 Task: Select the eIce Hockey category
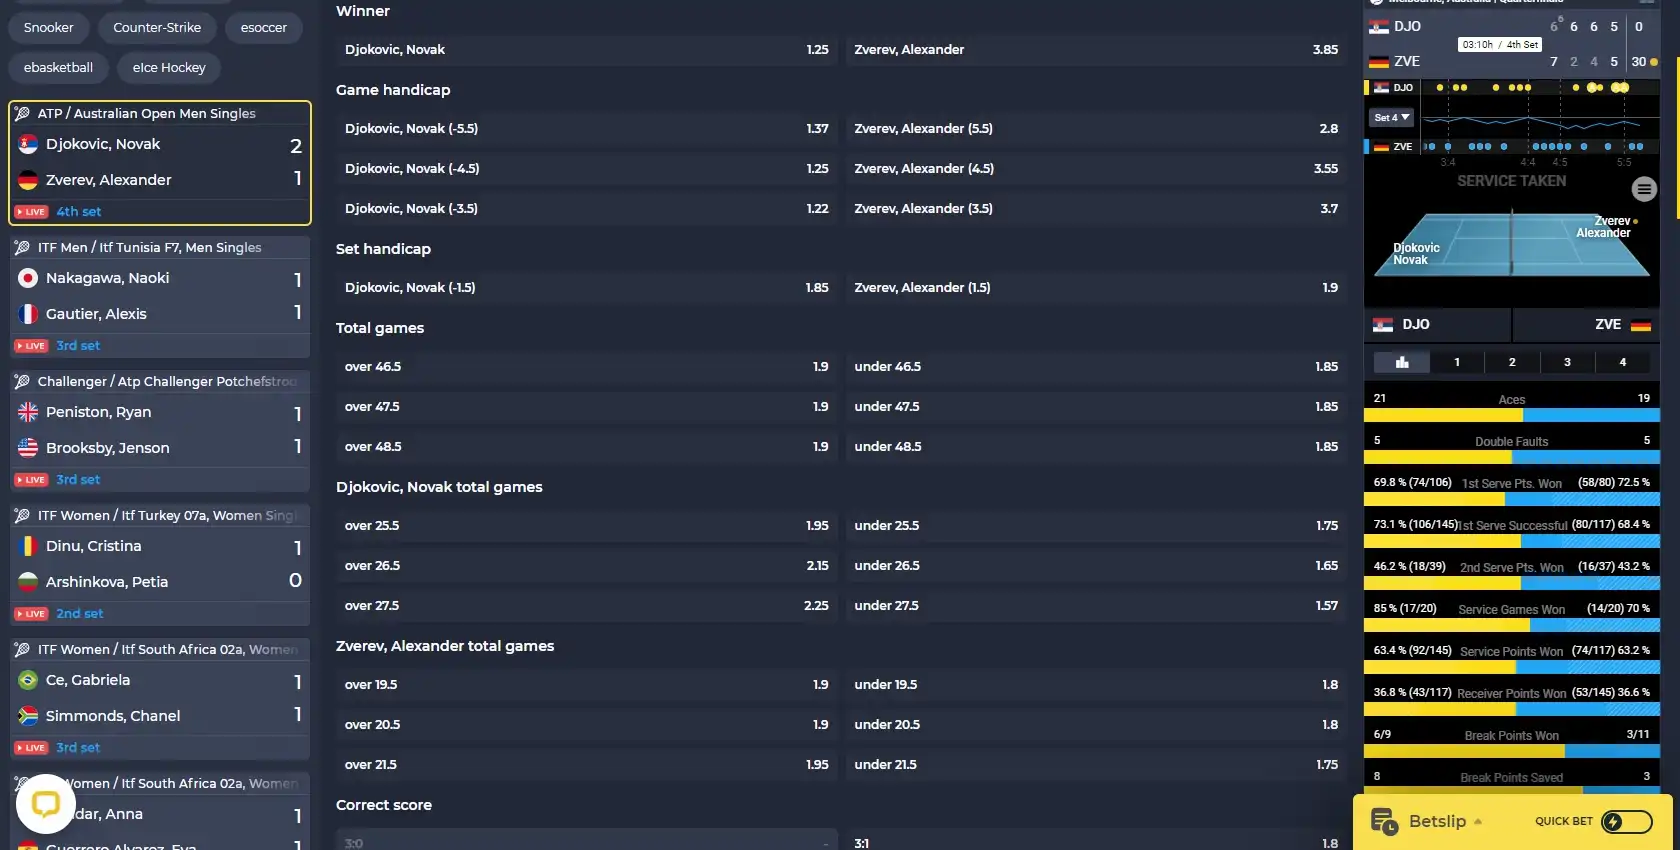169,68
